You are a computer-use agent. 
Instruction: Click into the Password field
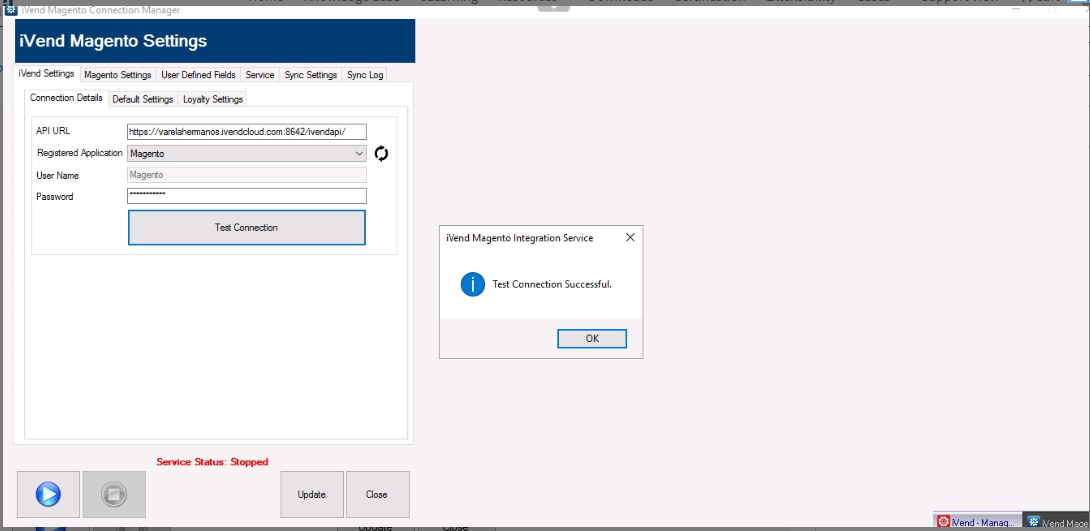pyautogui.click(x=247, y=196)
